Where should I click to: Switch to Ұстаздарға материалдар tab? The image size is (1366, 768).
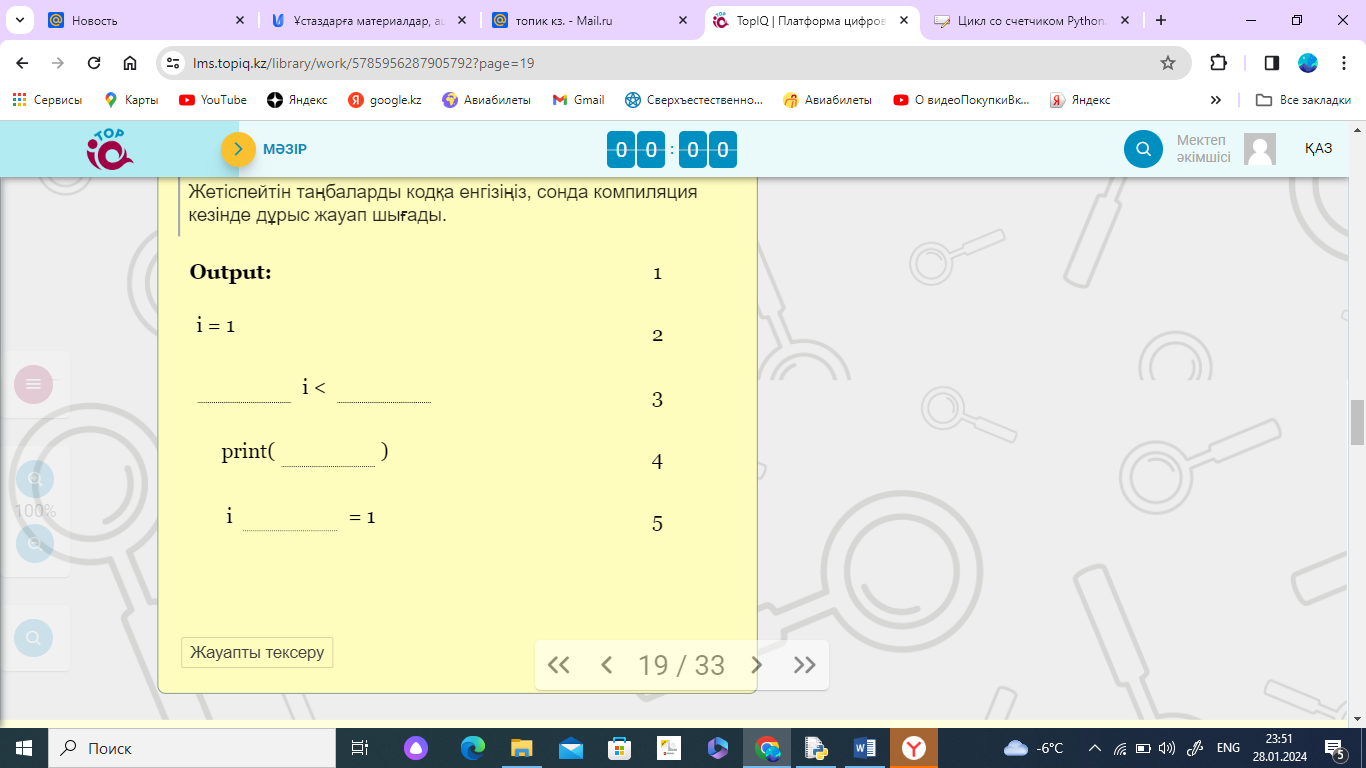point(368,20)
